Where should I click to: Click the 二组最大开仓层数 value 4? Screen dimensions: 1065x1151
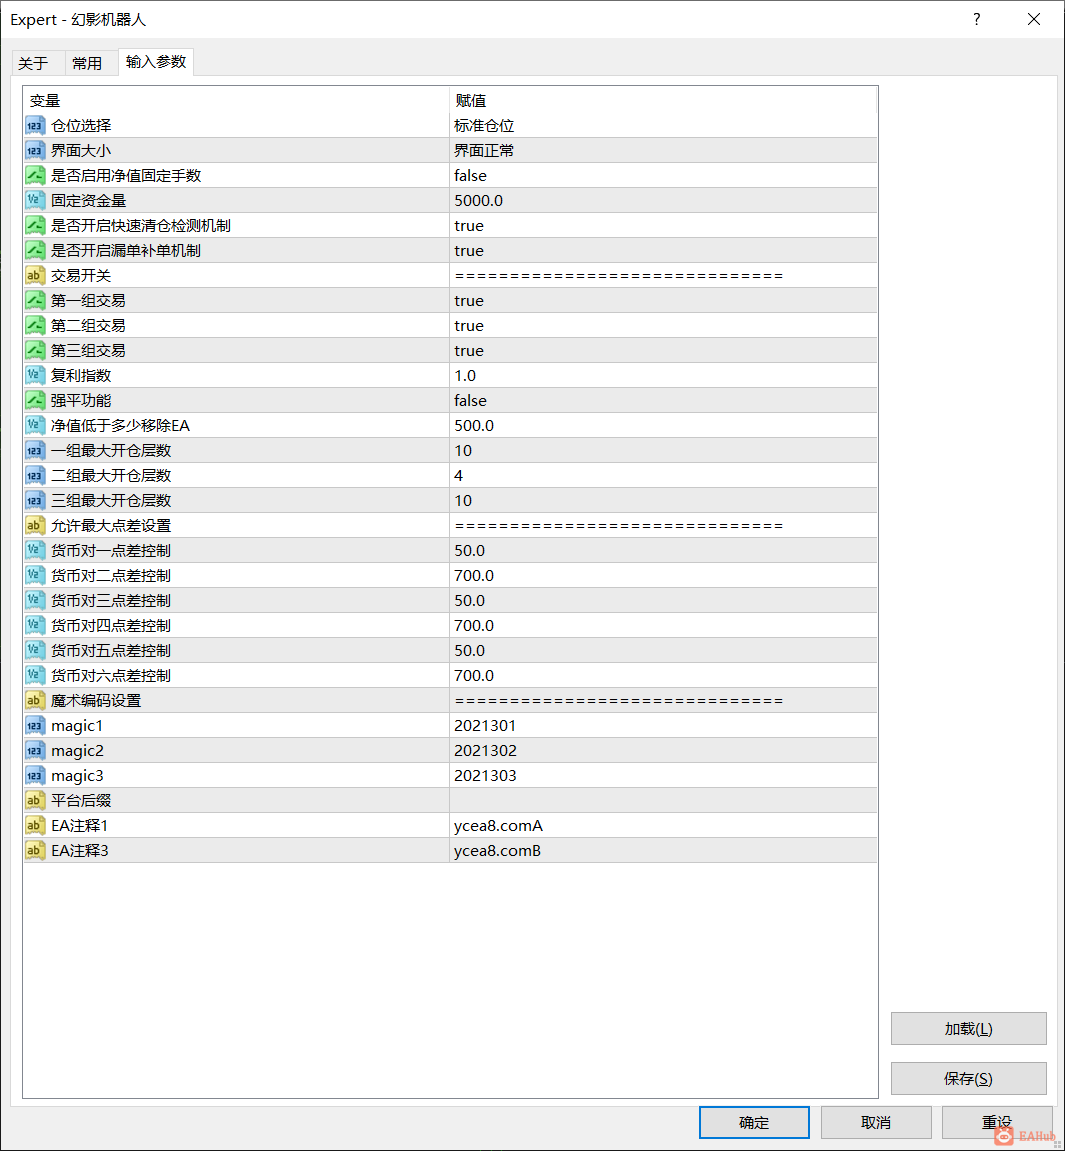459,475
